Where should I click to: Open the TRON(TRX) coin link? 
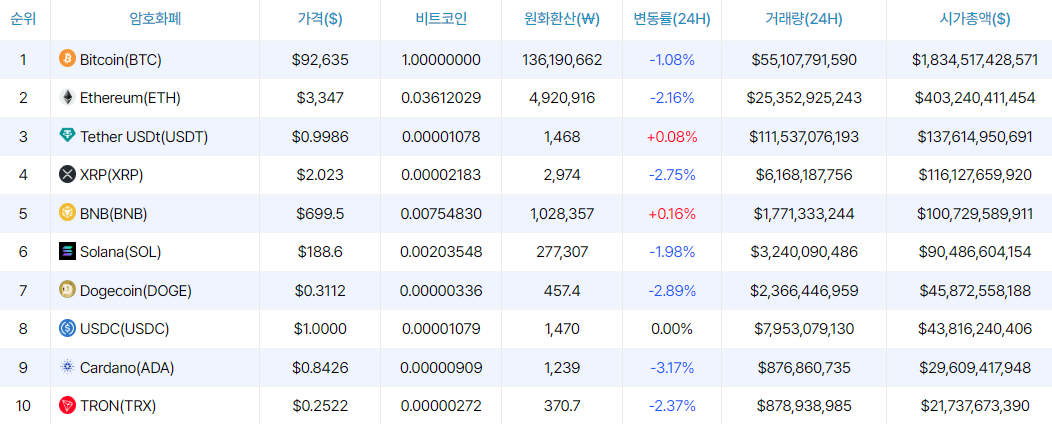[118, 406]
